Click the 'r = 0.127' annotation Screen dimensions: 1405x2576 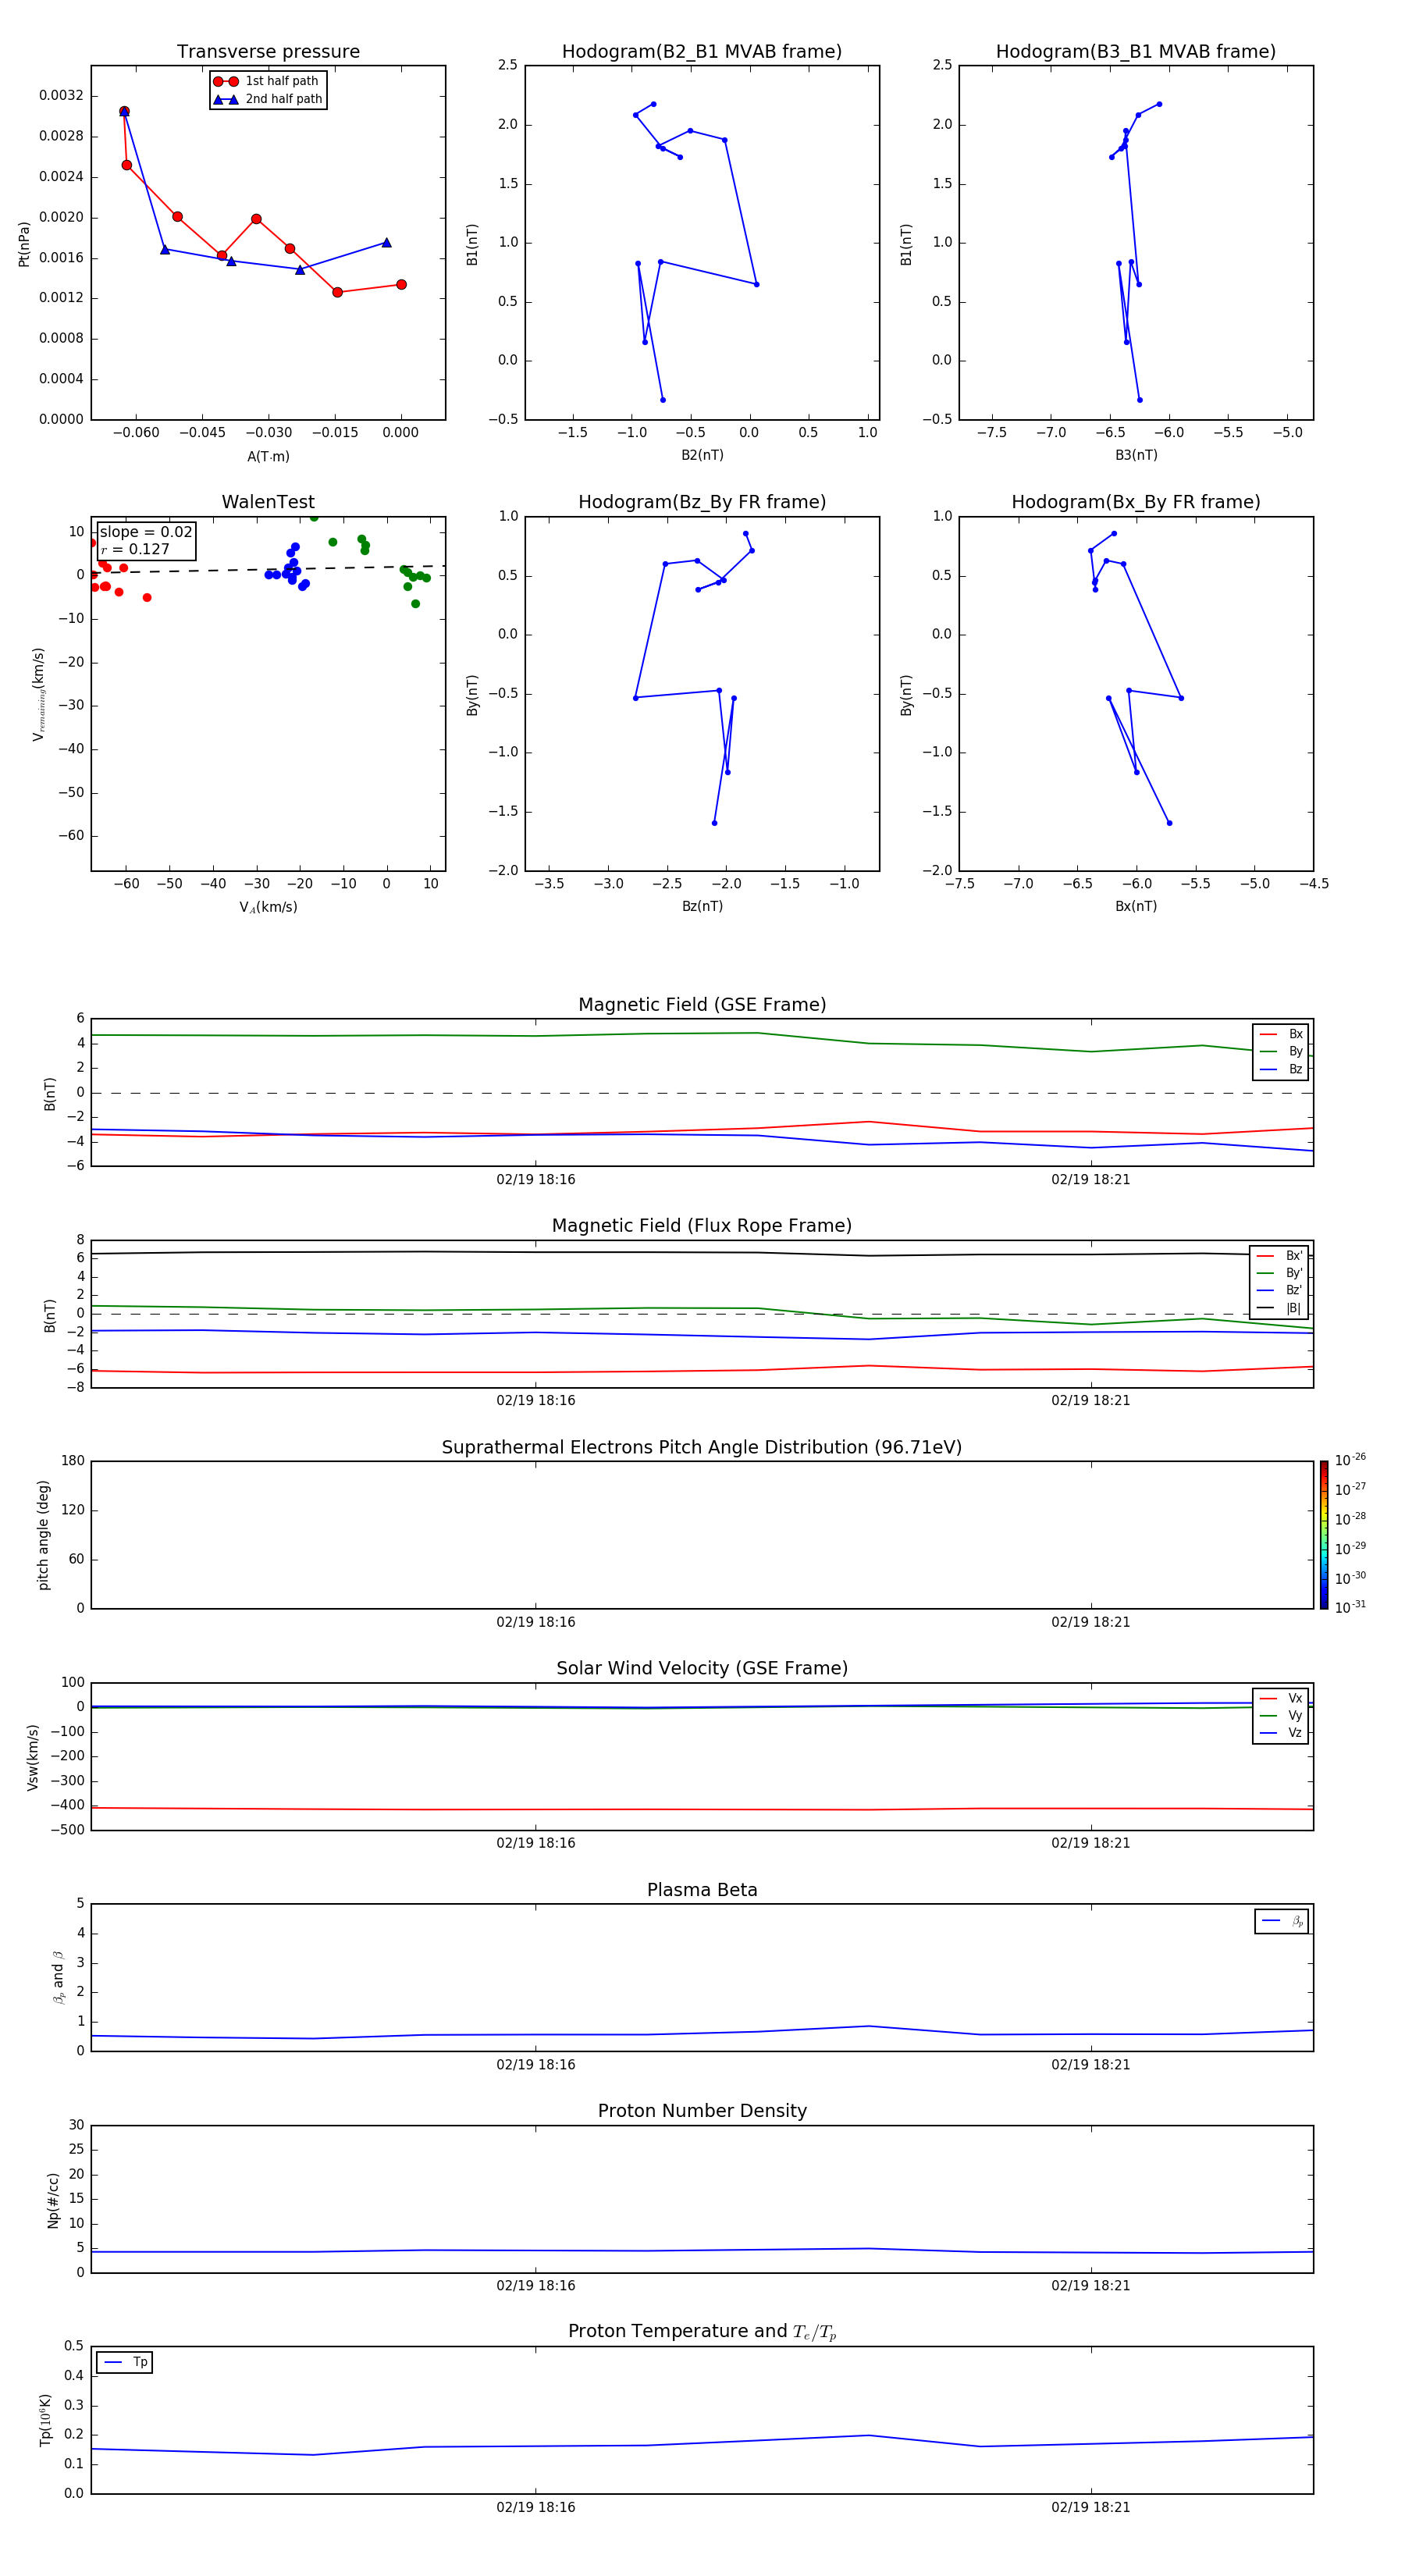pyautogui.click(x=135, y=549)
